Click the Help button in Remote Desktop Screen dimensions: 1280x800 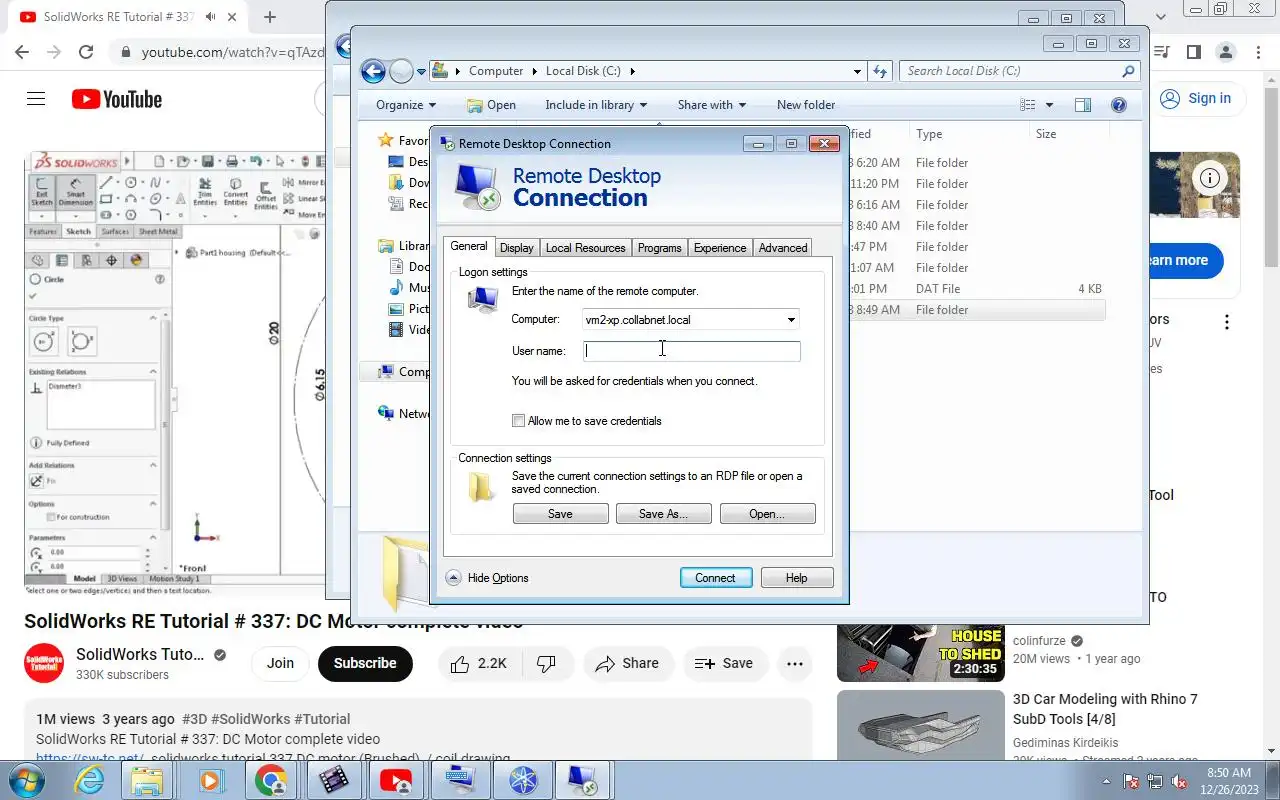tap(797, 578)
